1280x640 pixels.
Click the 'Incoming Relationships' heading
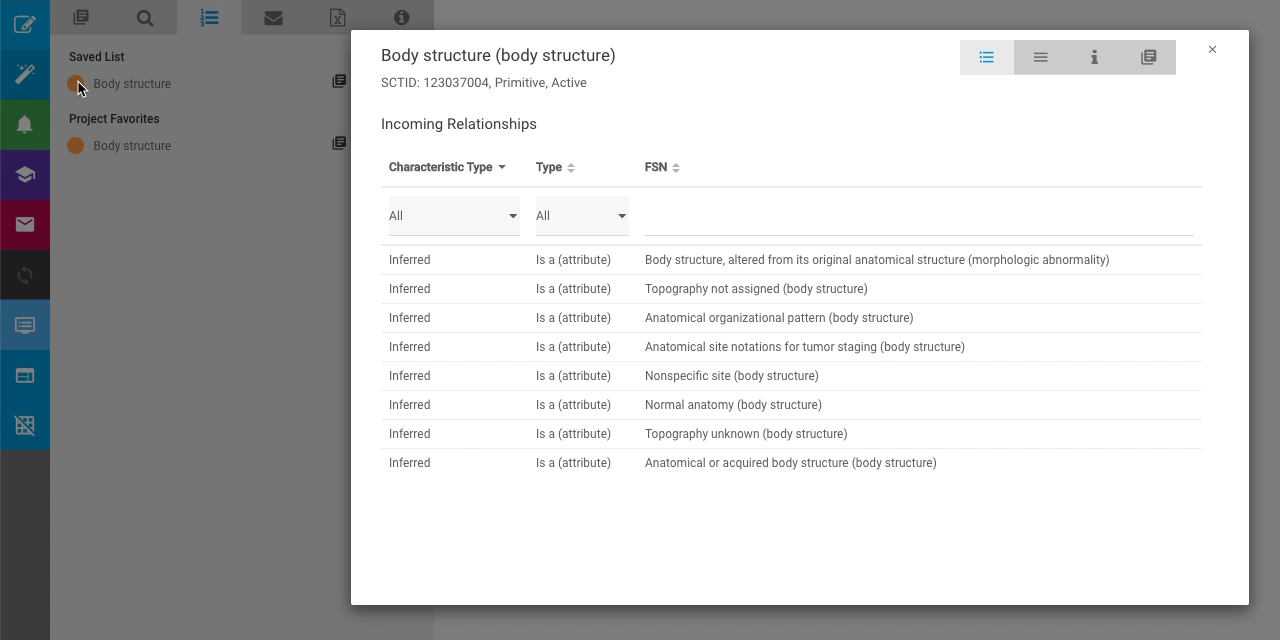pyautogui.click(x=459, y=124)
